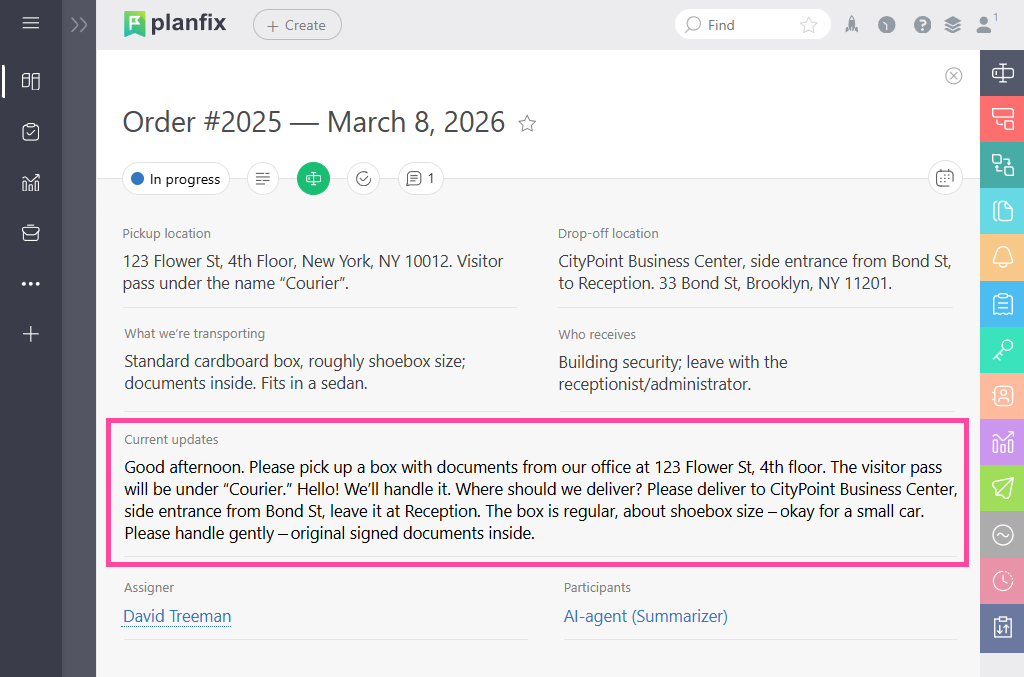Click the help question mark icon in top bar
The height and width of the screenshot is (677, 1024).
[922, 24]
